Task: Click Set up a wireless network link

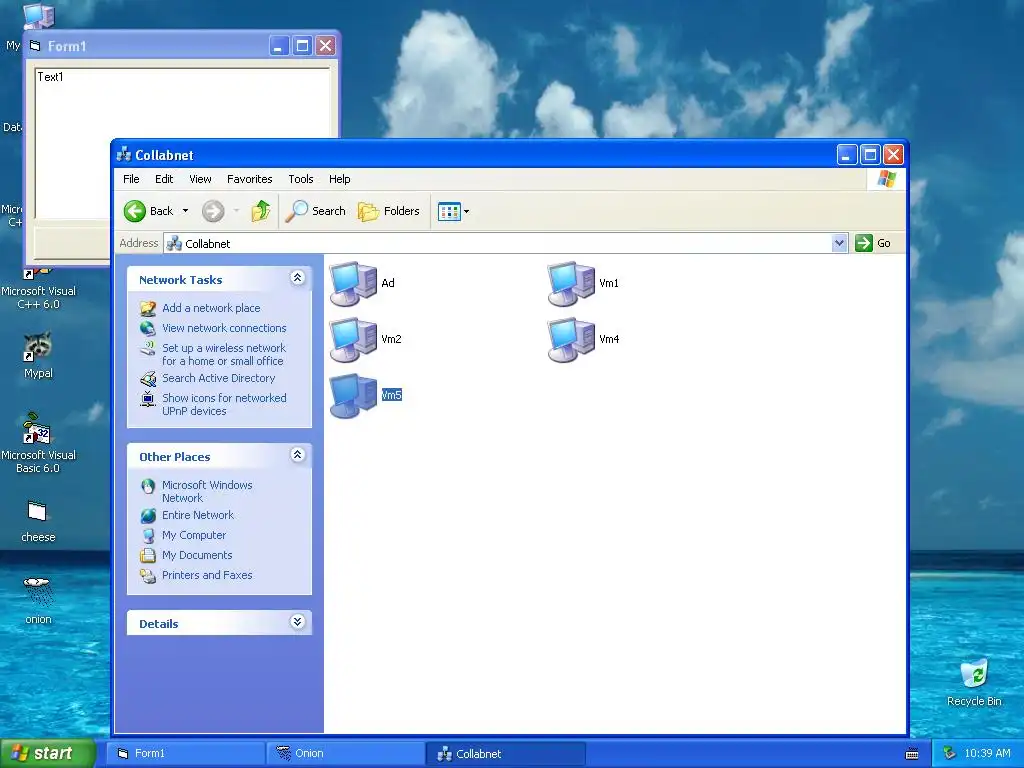Action: tap(224, 355)
